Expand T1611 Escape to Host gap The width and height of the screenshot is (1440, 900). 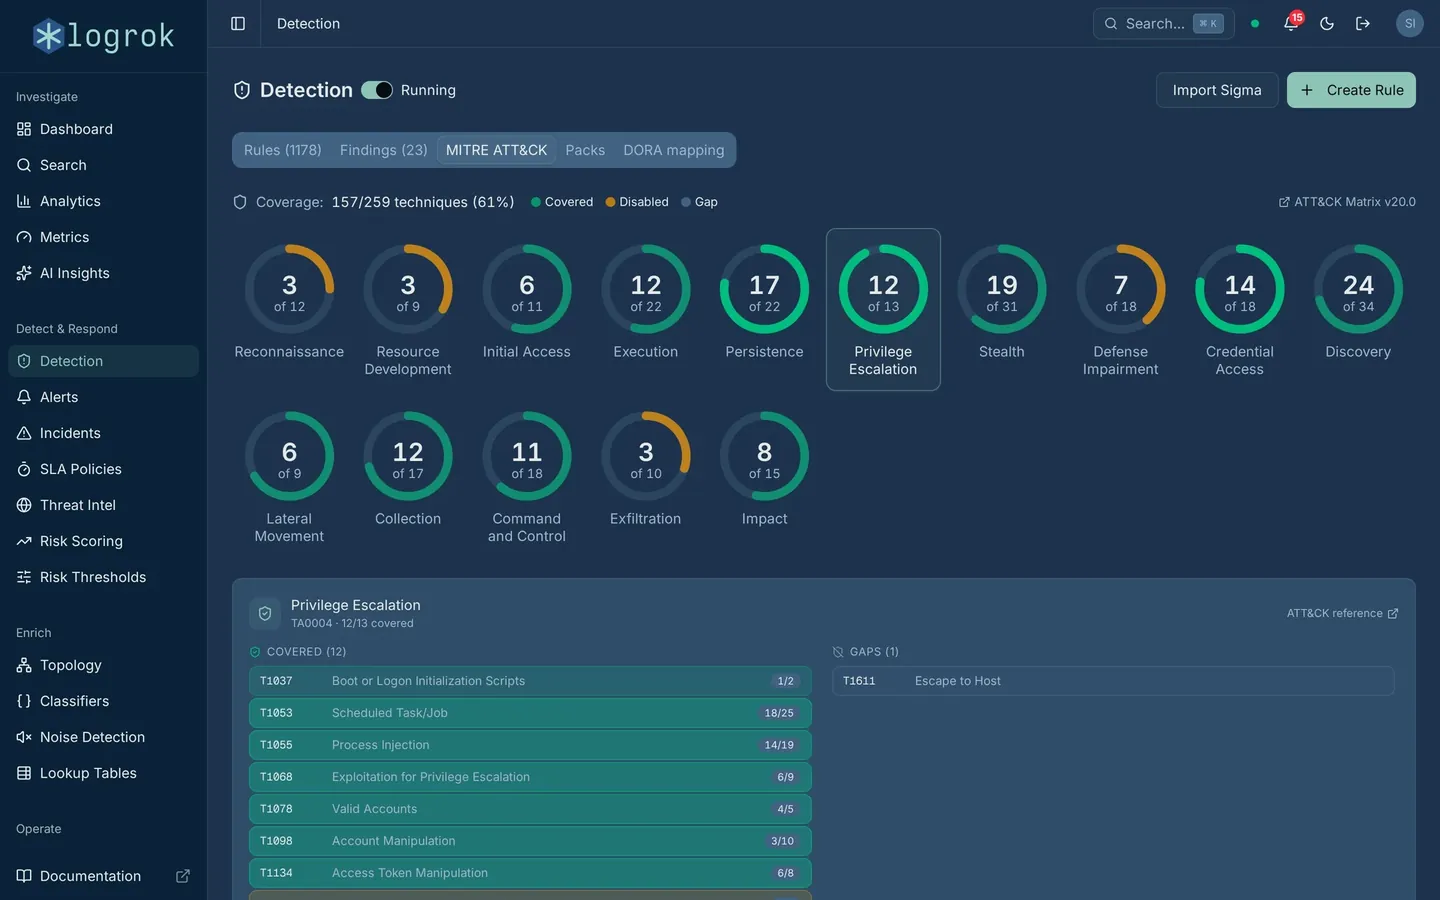[1113, 681]
